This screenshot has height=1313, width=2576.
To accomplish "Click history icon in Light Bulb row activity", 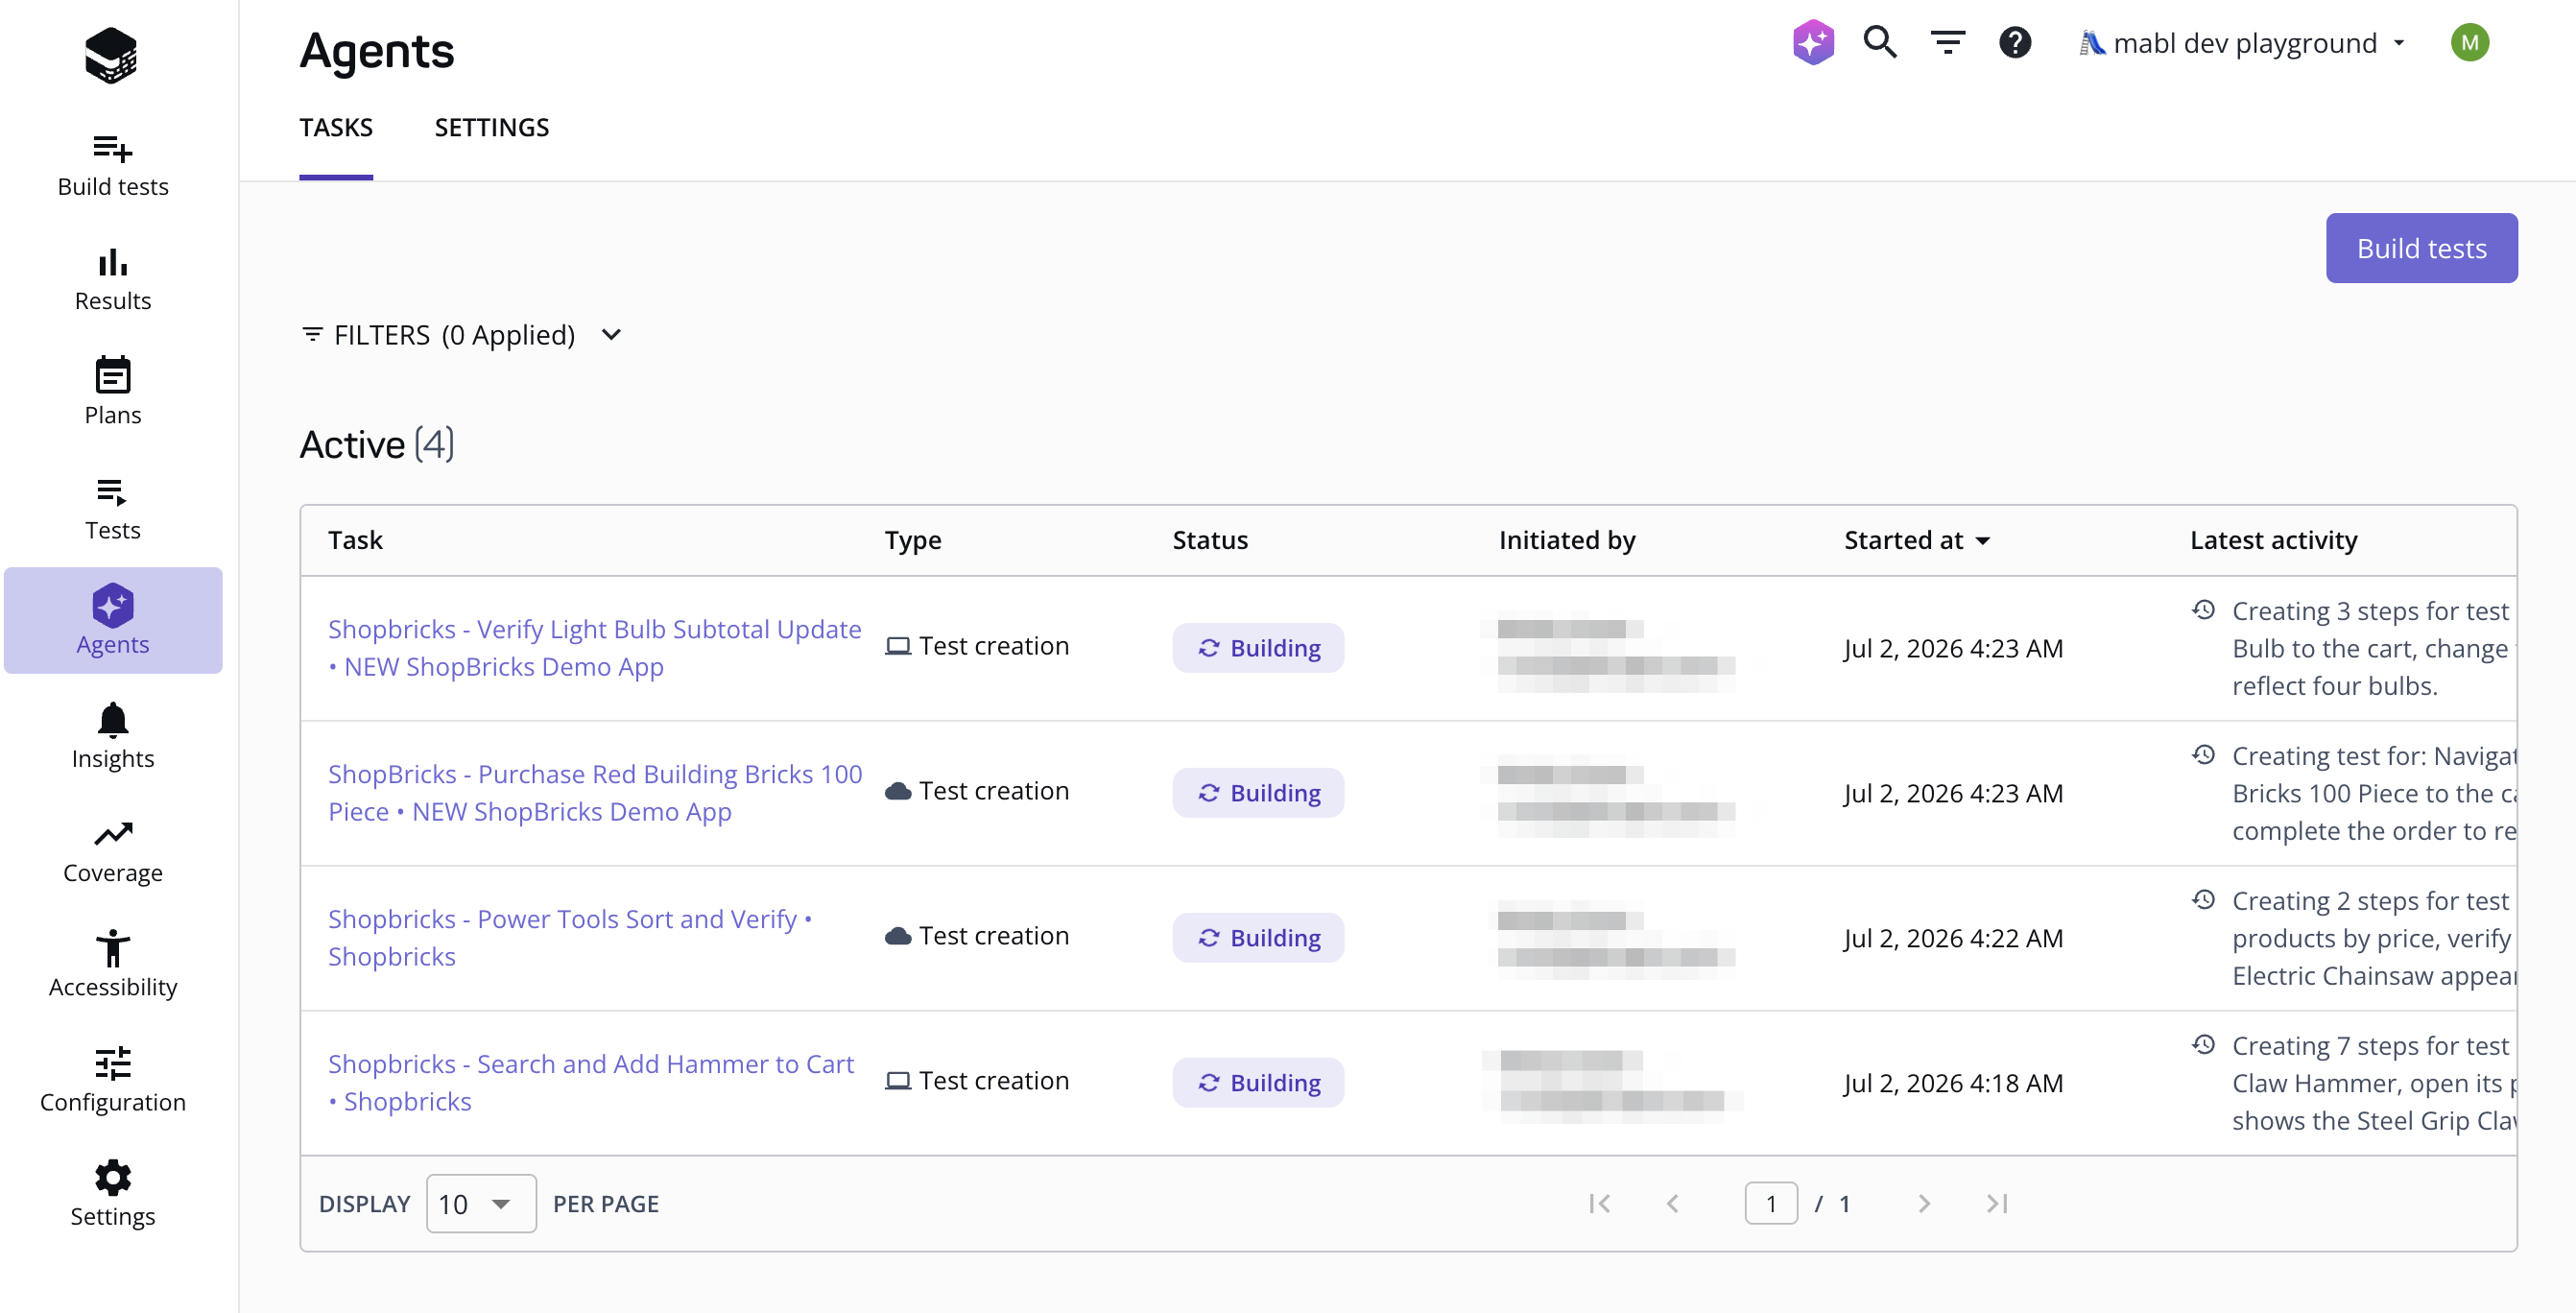I will pyautogui.click(x=2204, y=610).
